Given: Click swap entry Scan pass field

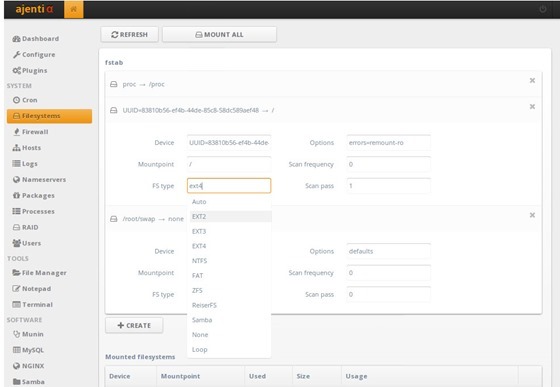Looking at the screenshot, I should pos(389,294).
